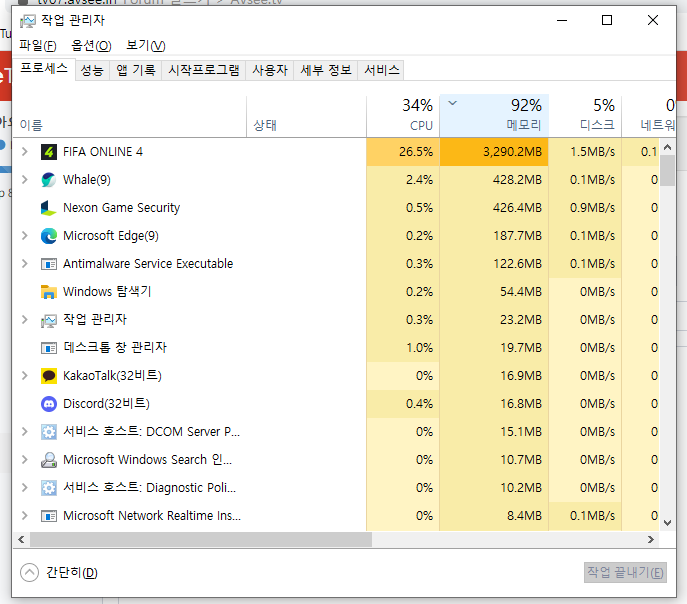Screen dimensions: 687x604
Task: Select the 프로세스 tab
Action: [x=44, y=69]
